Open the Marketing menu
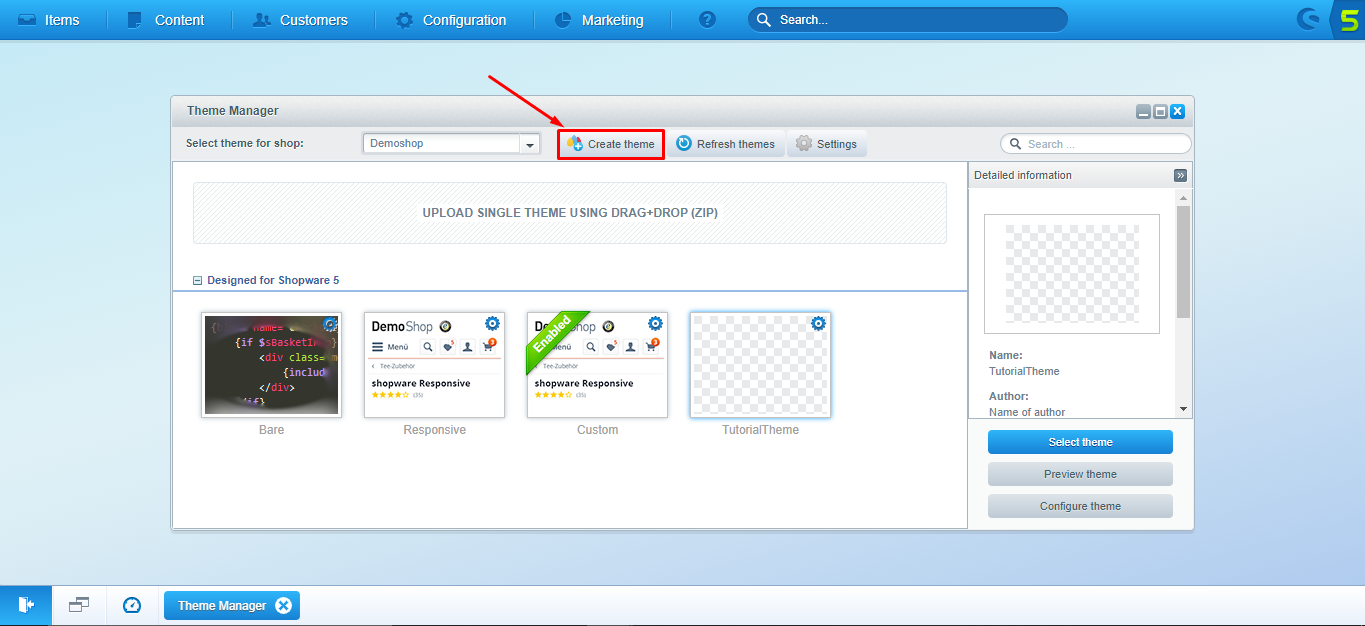The width and height of the screenshot is (1365, 626). [x=599, y=20]
